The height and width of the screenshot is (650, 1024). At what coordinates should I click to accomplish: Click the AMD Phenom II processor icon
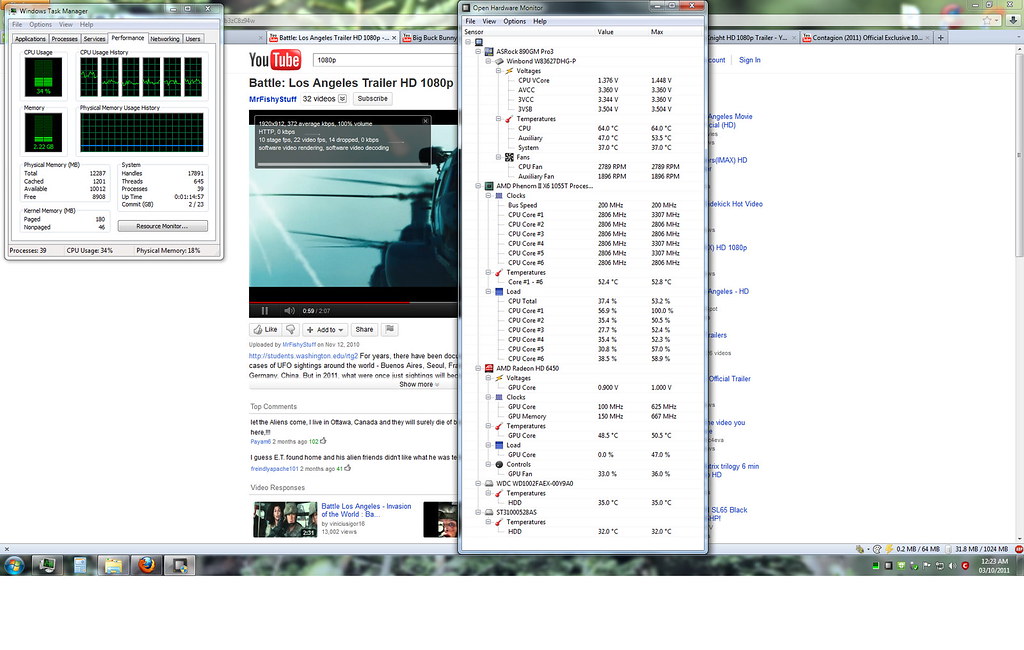[x=488, y=186]
